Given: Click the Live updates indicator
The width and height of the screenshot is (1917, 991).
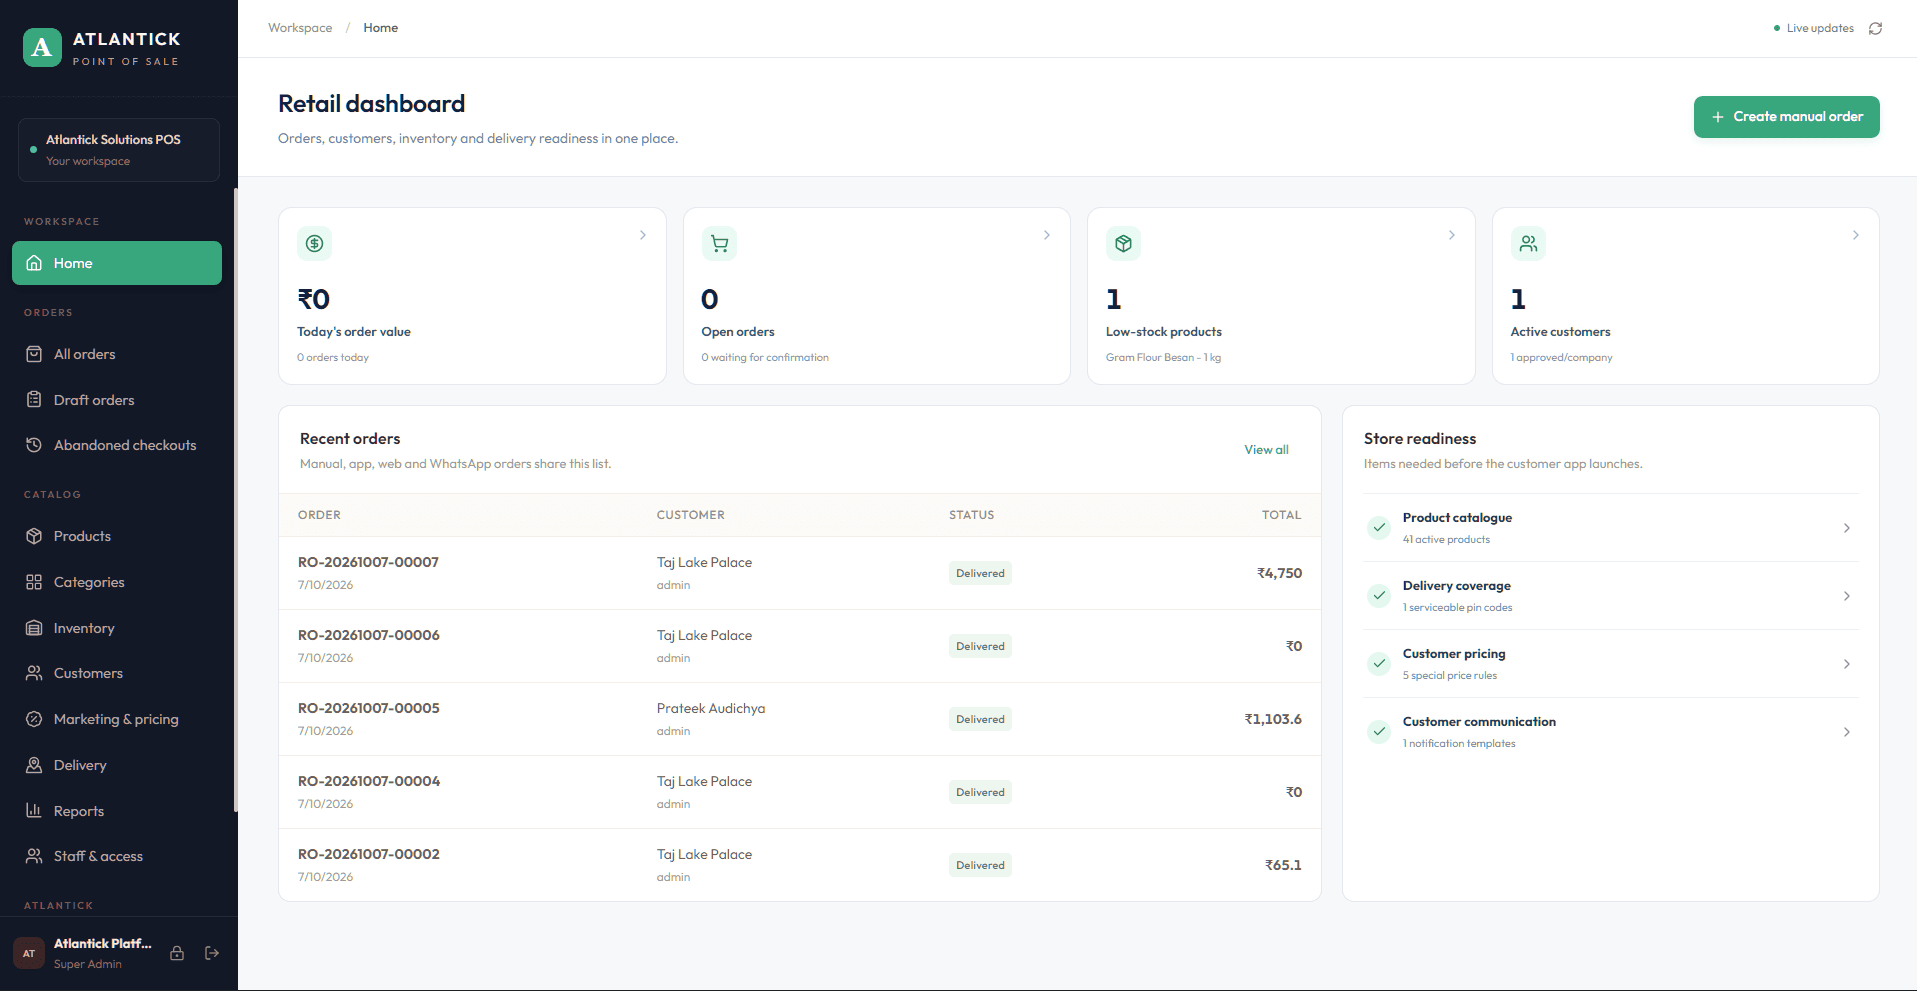Looking at the screenshot, I should pos(1814,28).
